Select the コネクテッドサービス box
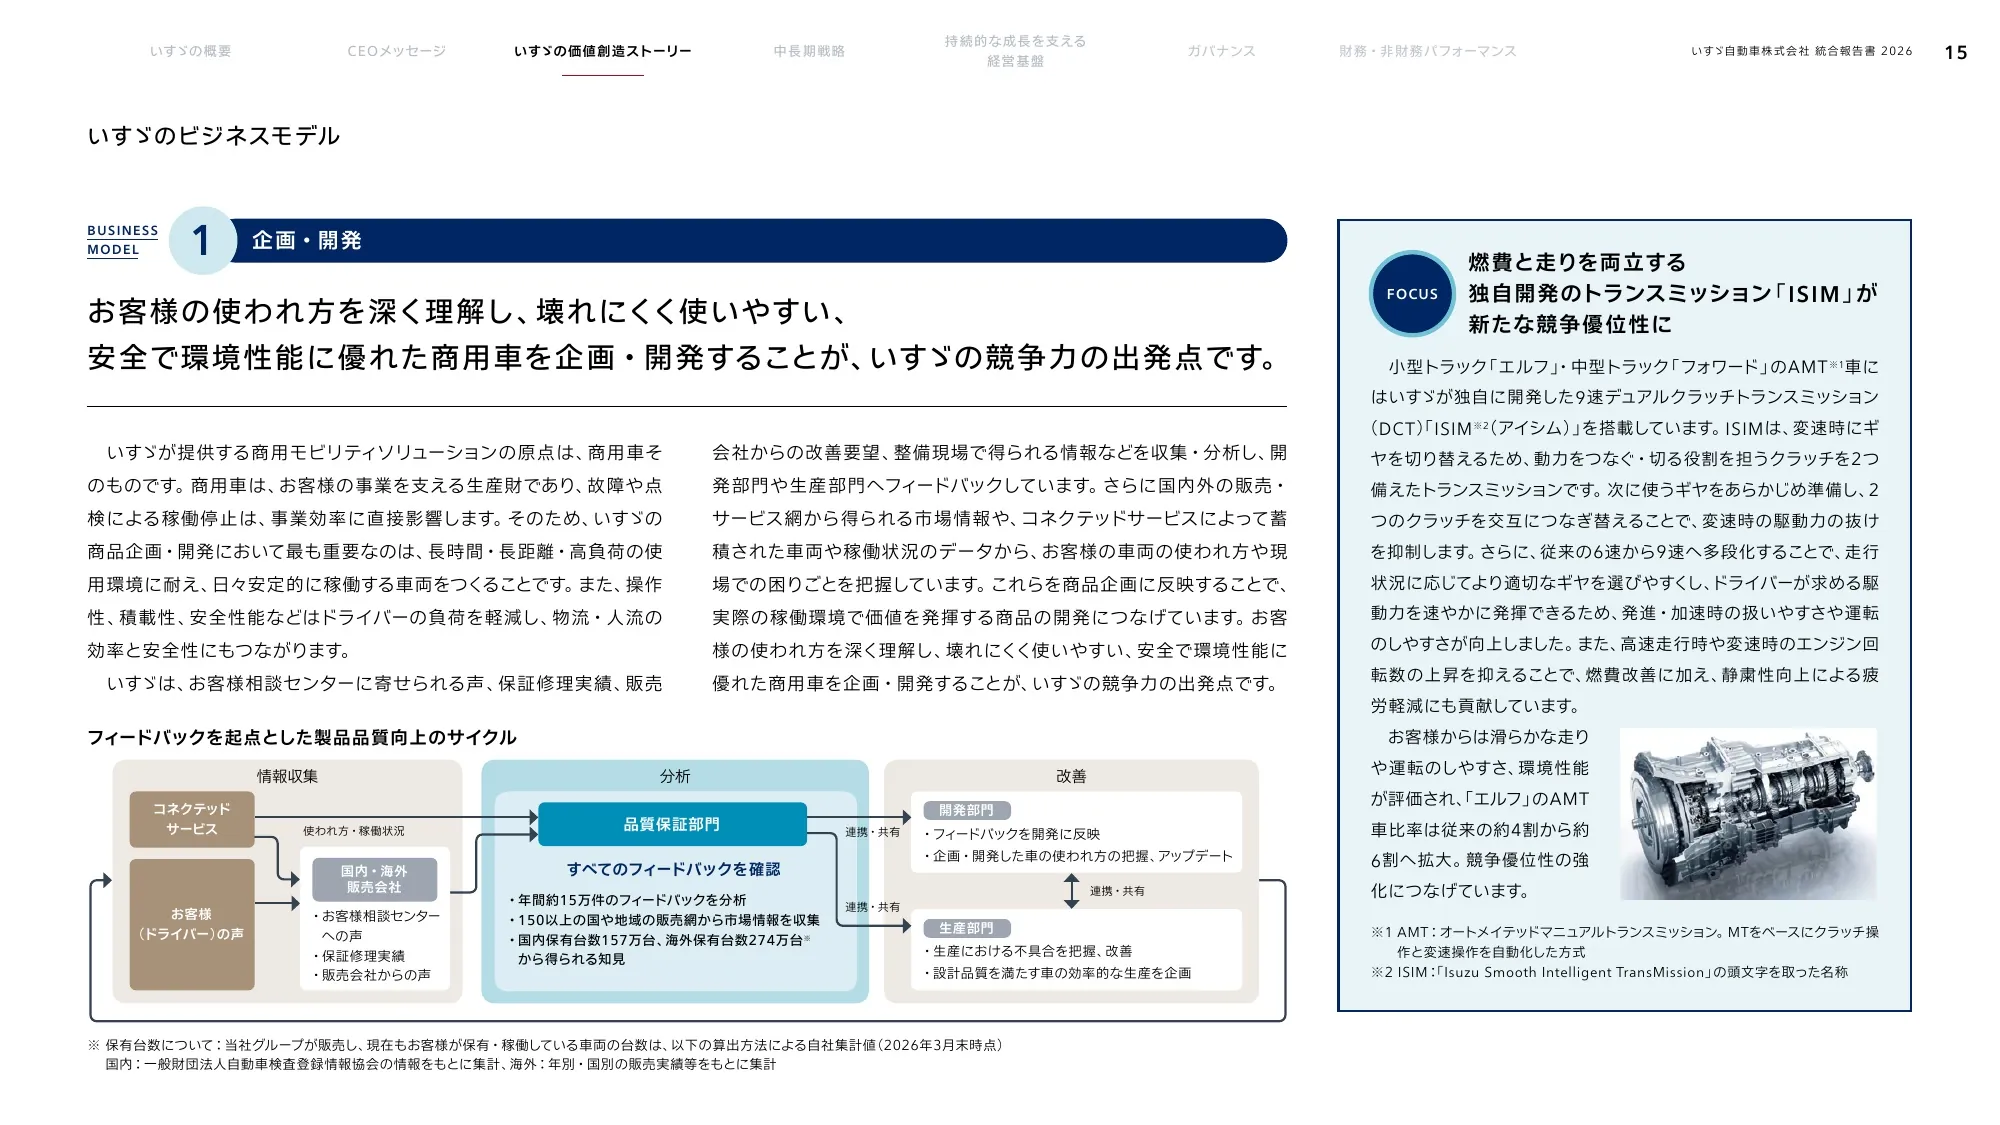 [x=191, y=819]
